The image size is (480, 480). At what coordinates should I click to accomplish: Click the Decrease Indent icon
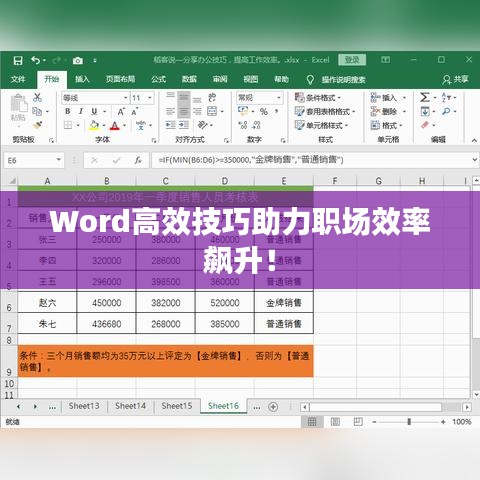click(x=170, y=125)
